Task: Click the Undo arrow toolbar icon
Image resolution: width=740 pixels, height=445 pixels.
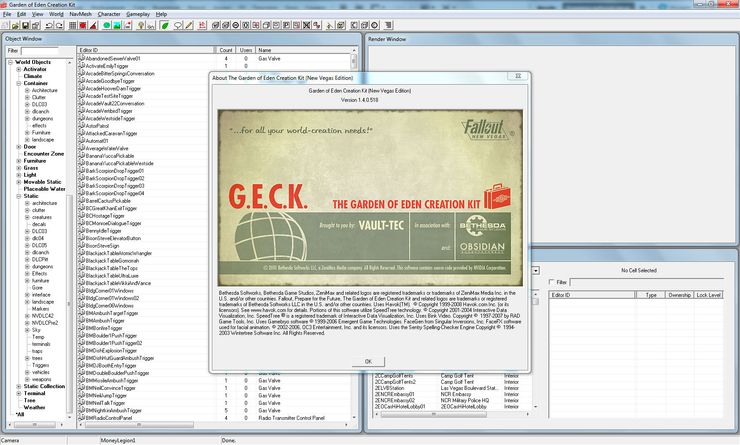Action: tap(49, 26)
